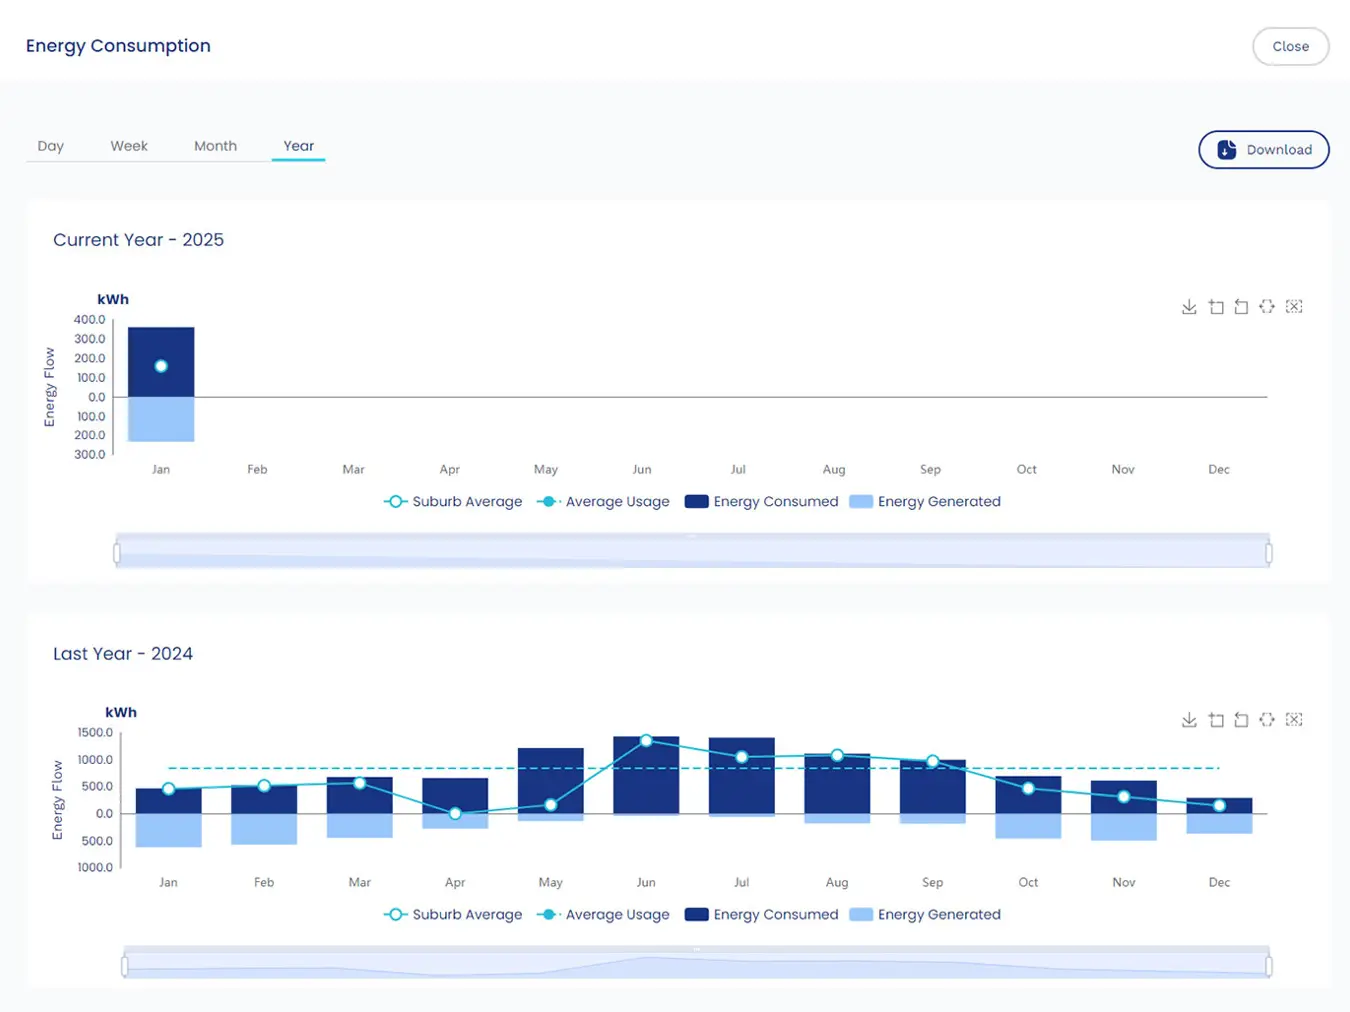Screen dimensions: 1350x1012
Task: Click left handle of 2025 zoom slider
Action: point(117,553)
